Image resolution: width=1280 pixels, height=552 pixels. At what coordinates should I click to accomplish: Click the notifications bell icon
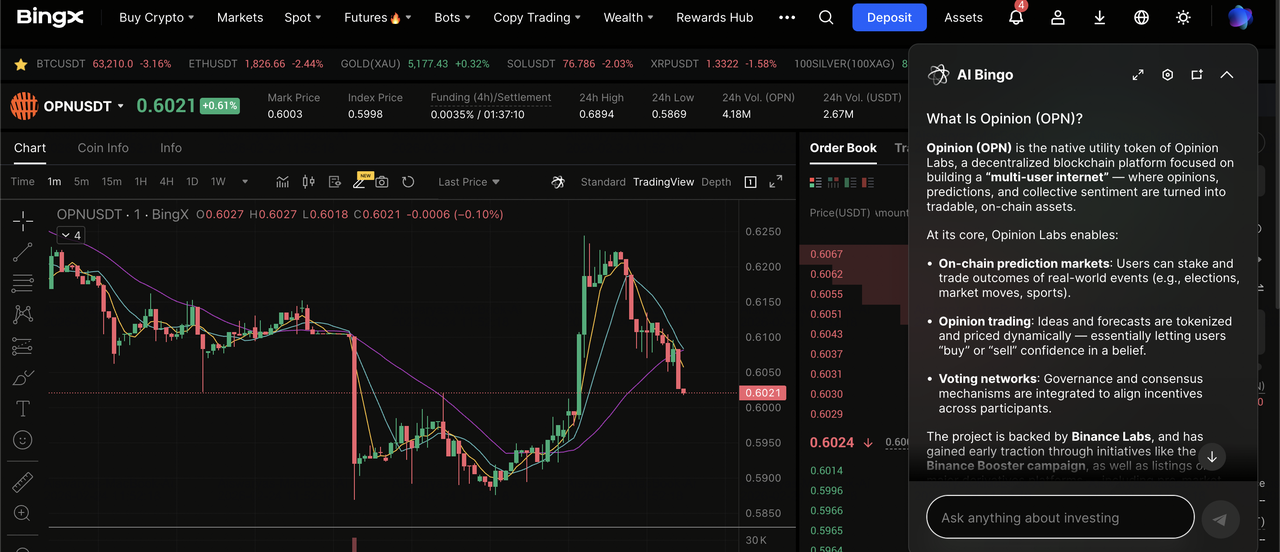tap(1016, 18)
